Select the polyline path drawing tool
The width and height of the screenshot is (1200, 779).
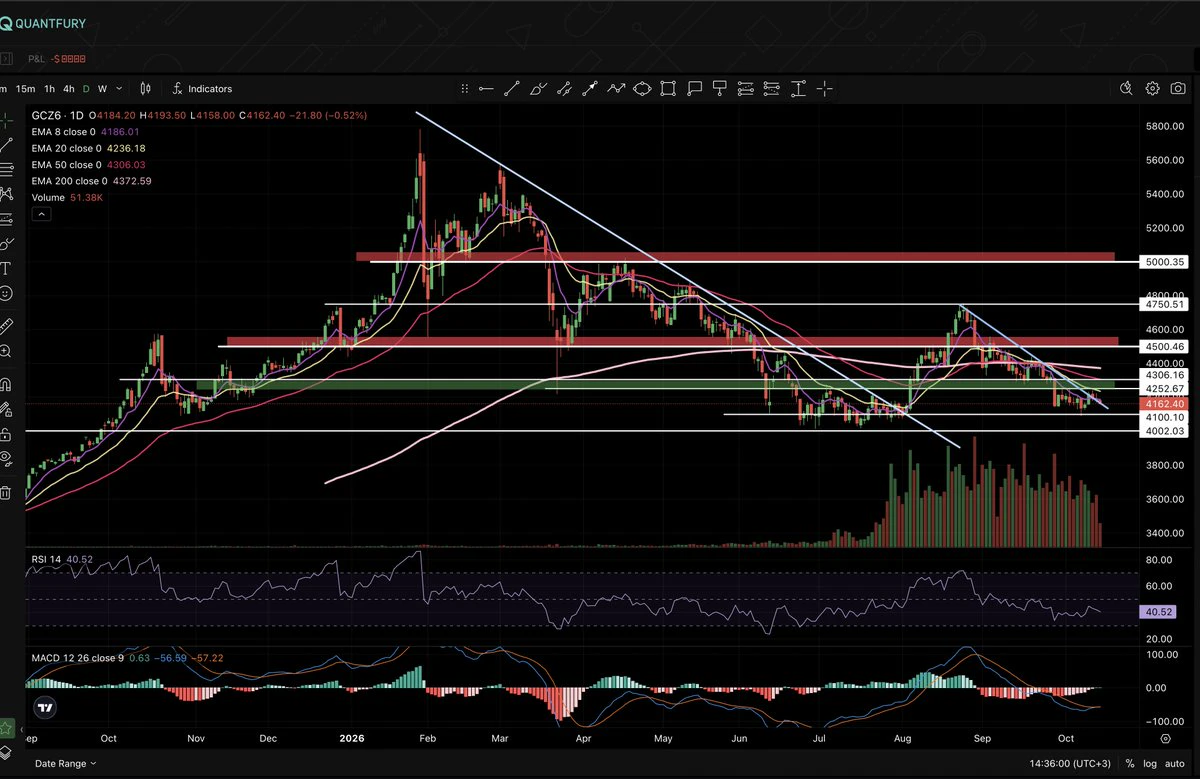pyautogui.click(x=617, y=89)
